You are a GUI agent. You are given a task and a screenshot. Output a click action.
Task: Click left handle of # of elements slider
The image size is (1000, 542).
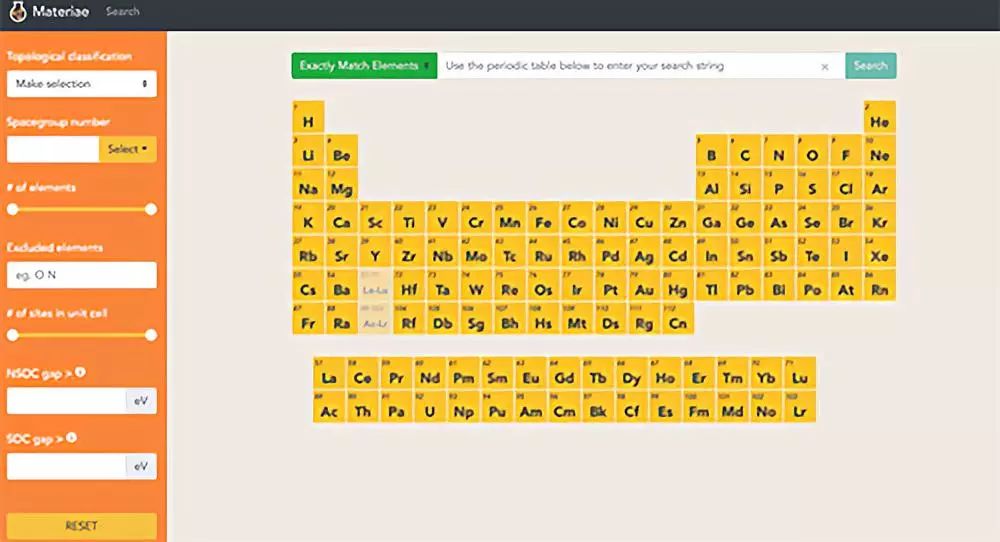[x=13, y=209]
